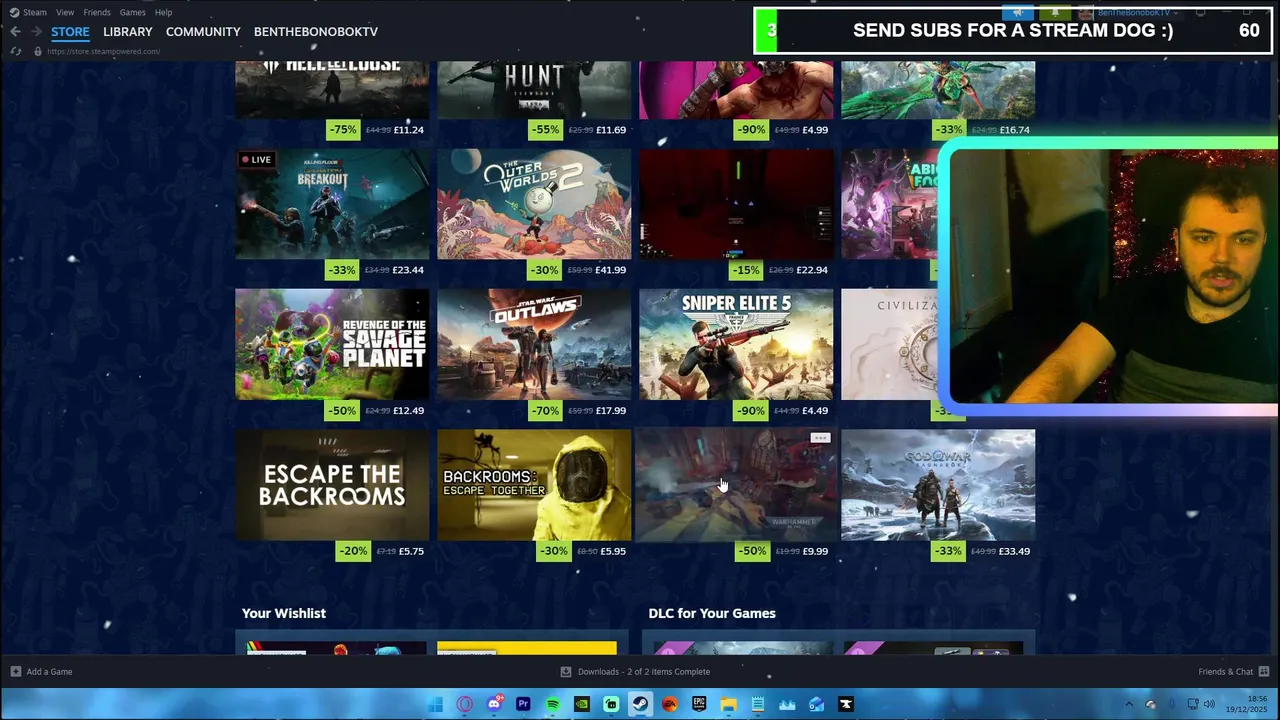This screenshot has width=1280, height=720.
Task: Open Discord from the taskbar
Action: click(x=494, y=704)
